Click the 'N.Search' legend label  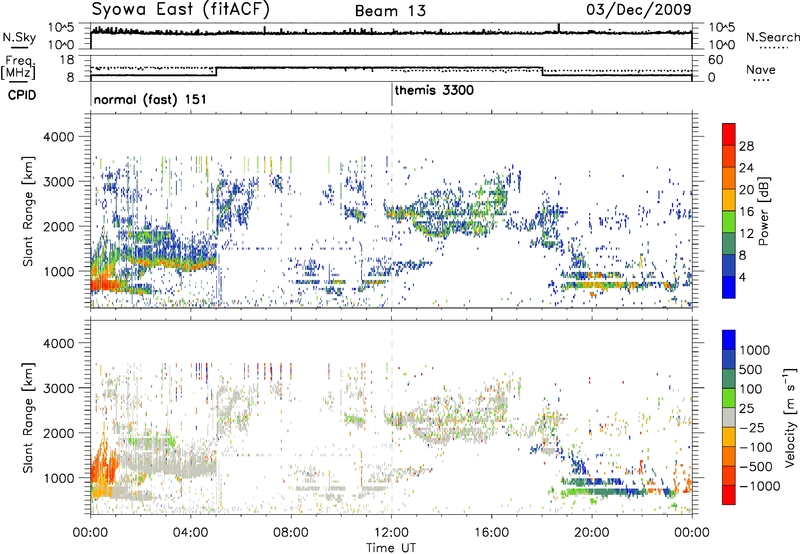coord(772,37)
